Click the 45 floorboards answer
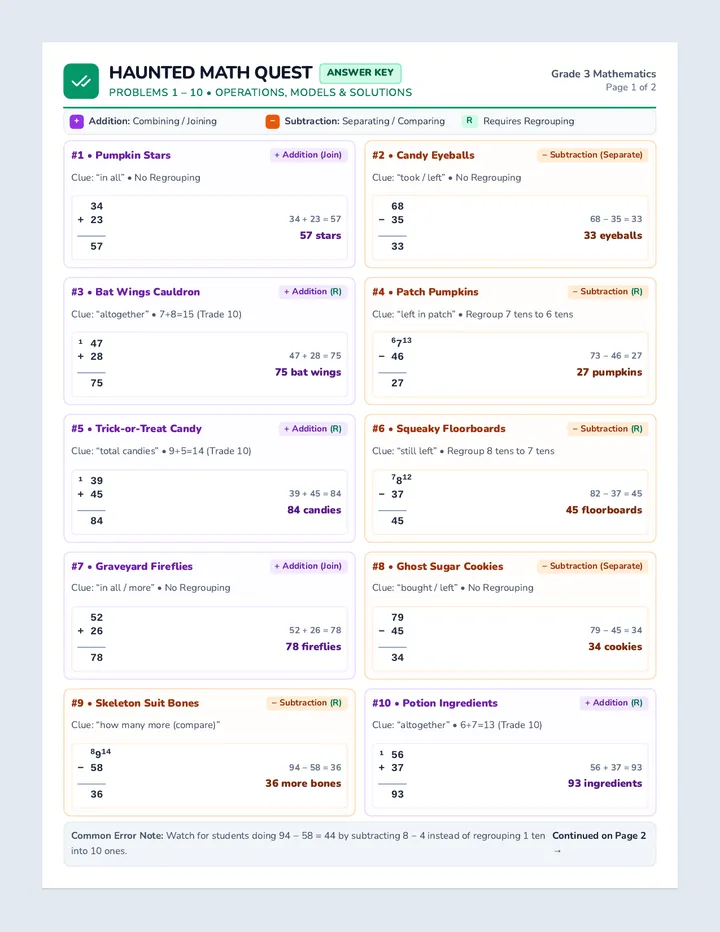 pos(604,510)
